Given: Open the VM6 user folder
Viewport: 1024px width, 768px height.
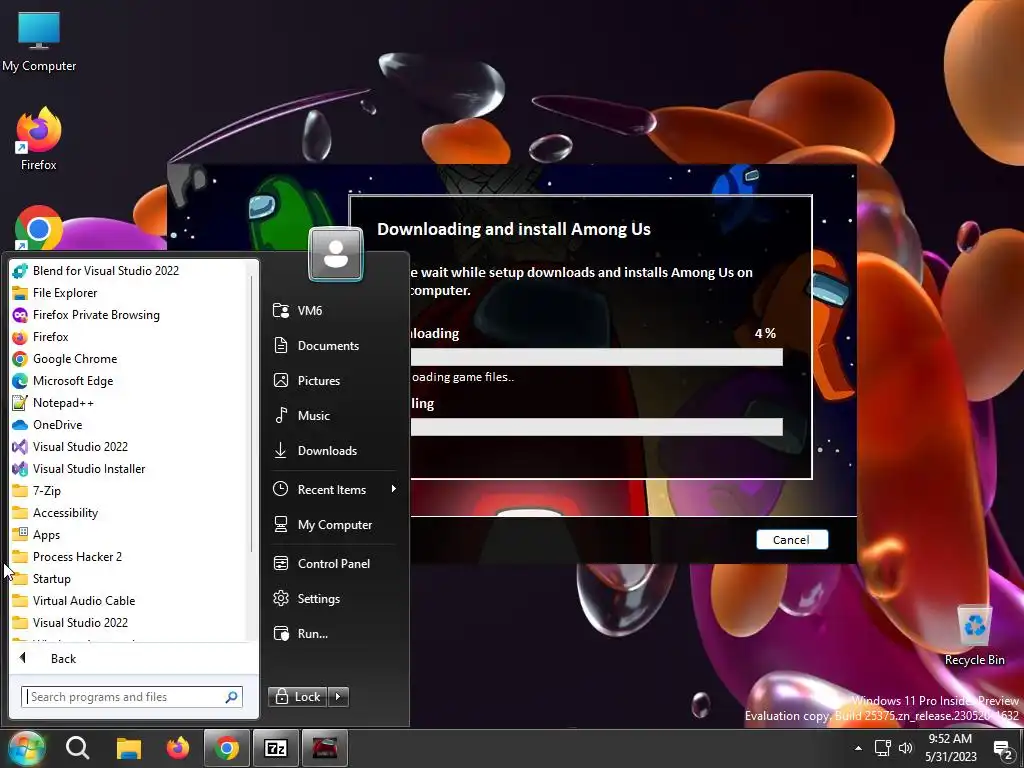Looking at the screenshot, I should tap(334, 311).
